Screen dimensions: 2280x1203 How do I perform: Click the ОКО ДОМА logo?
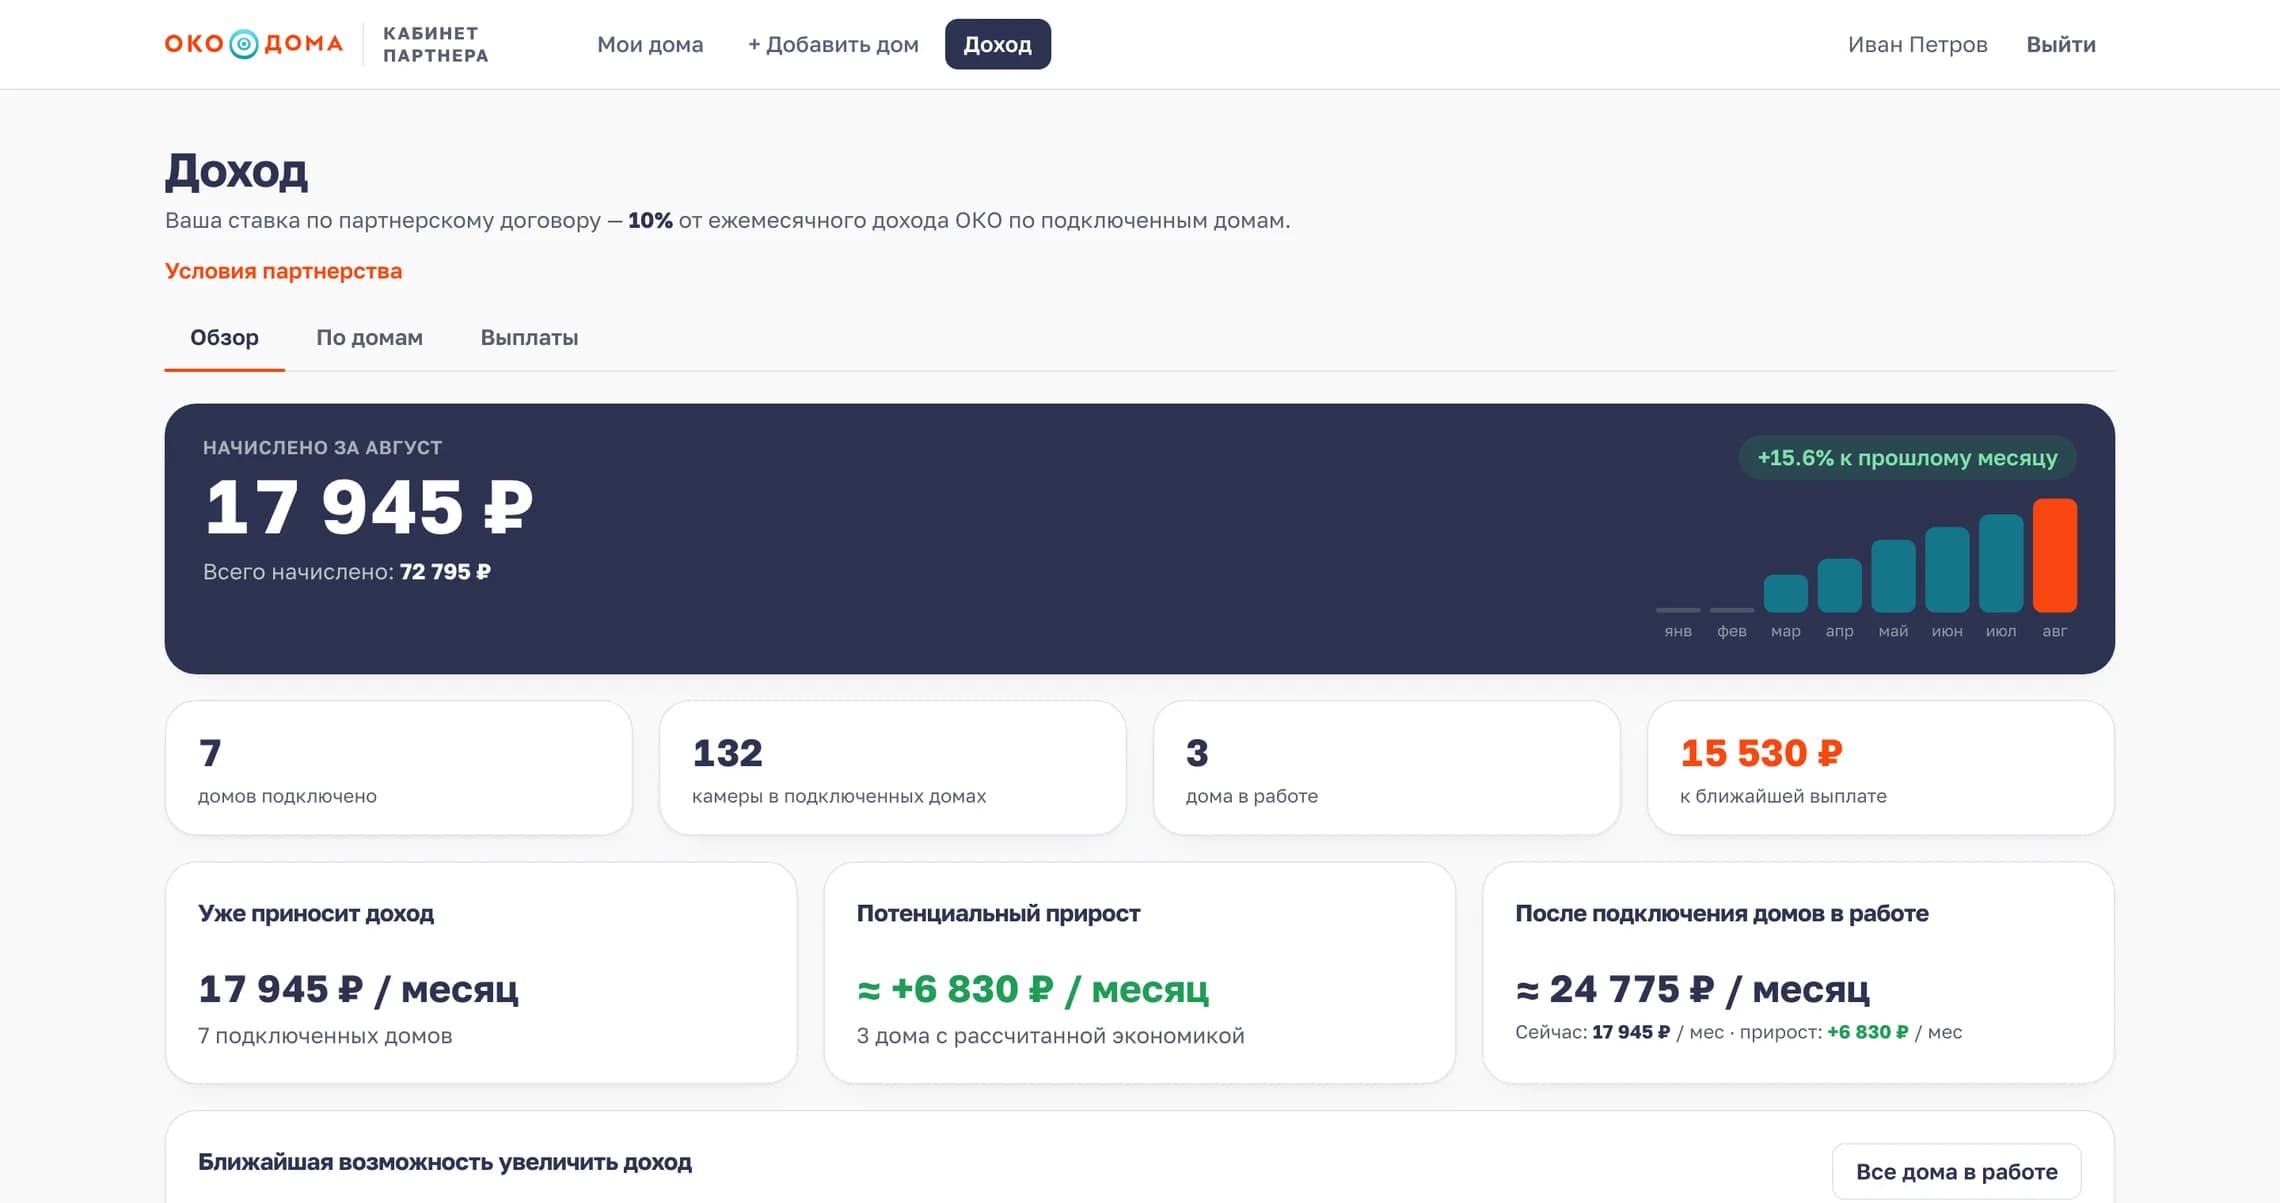tap(253, 44)
